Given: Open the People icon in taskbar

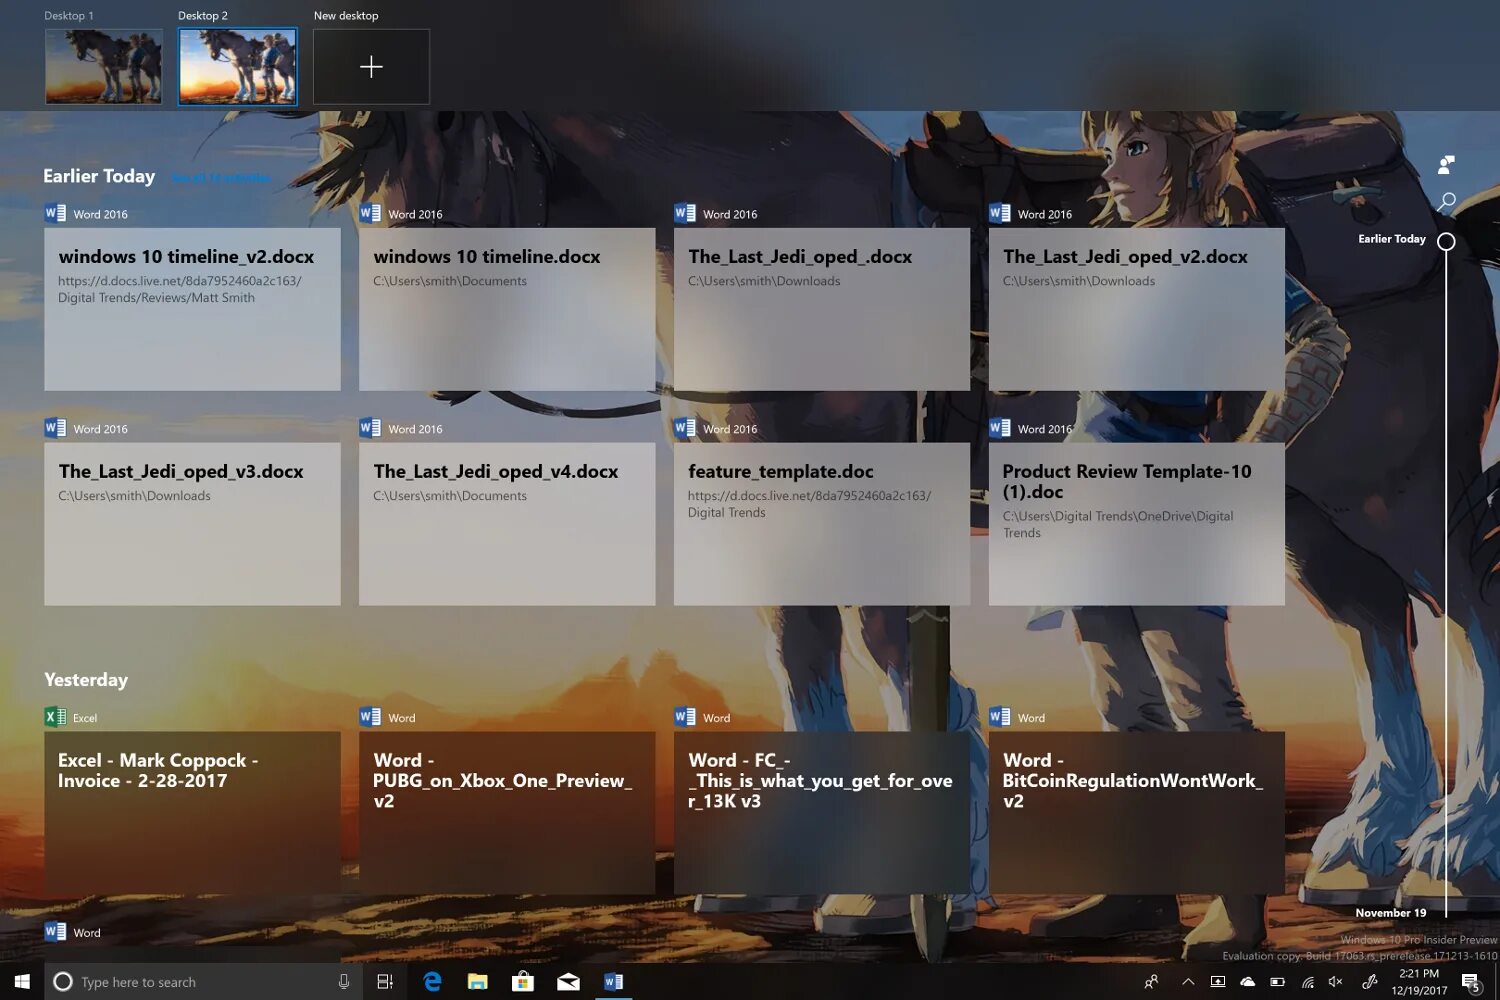Looking at the screenshot, I should coord(1152,982).
